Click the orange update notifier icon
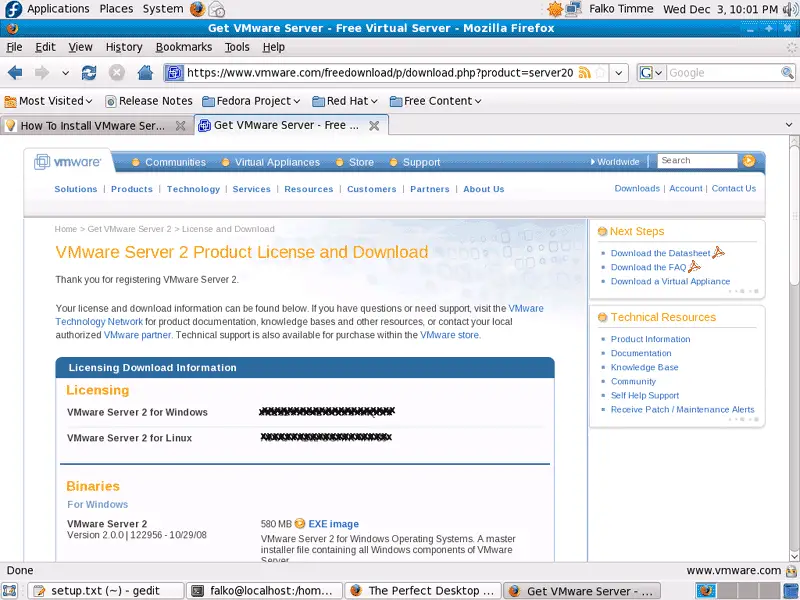 (555, 9)
